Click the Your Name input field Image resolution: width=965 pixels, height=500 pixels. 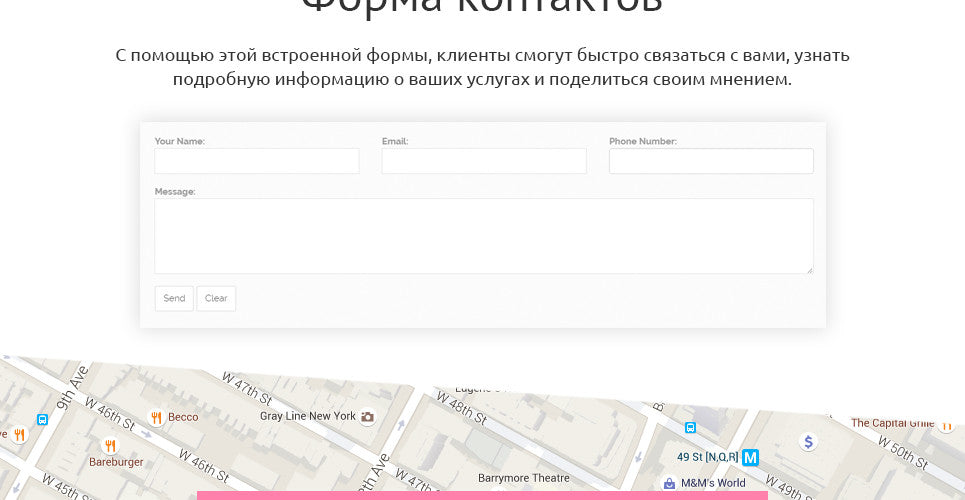point(257,161)
